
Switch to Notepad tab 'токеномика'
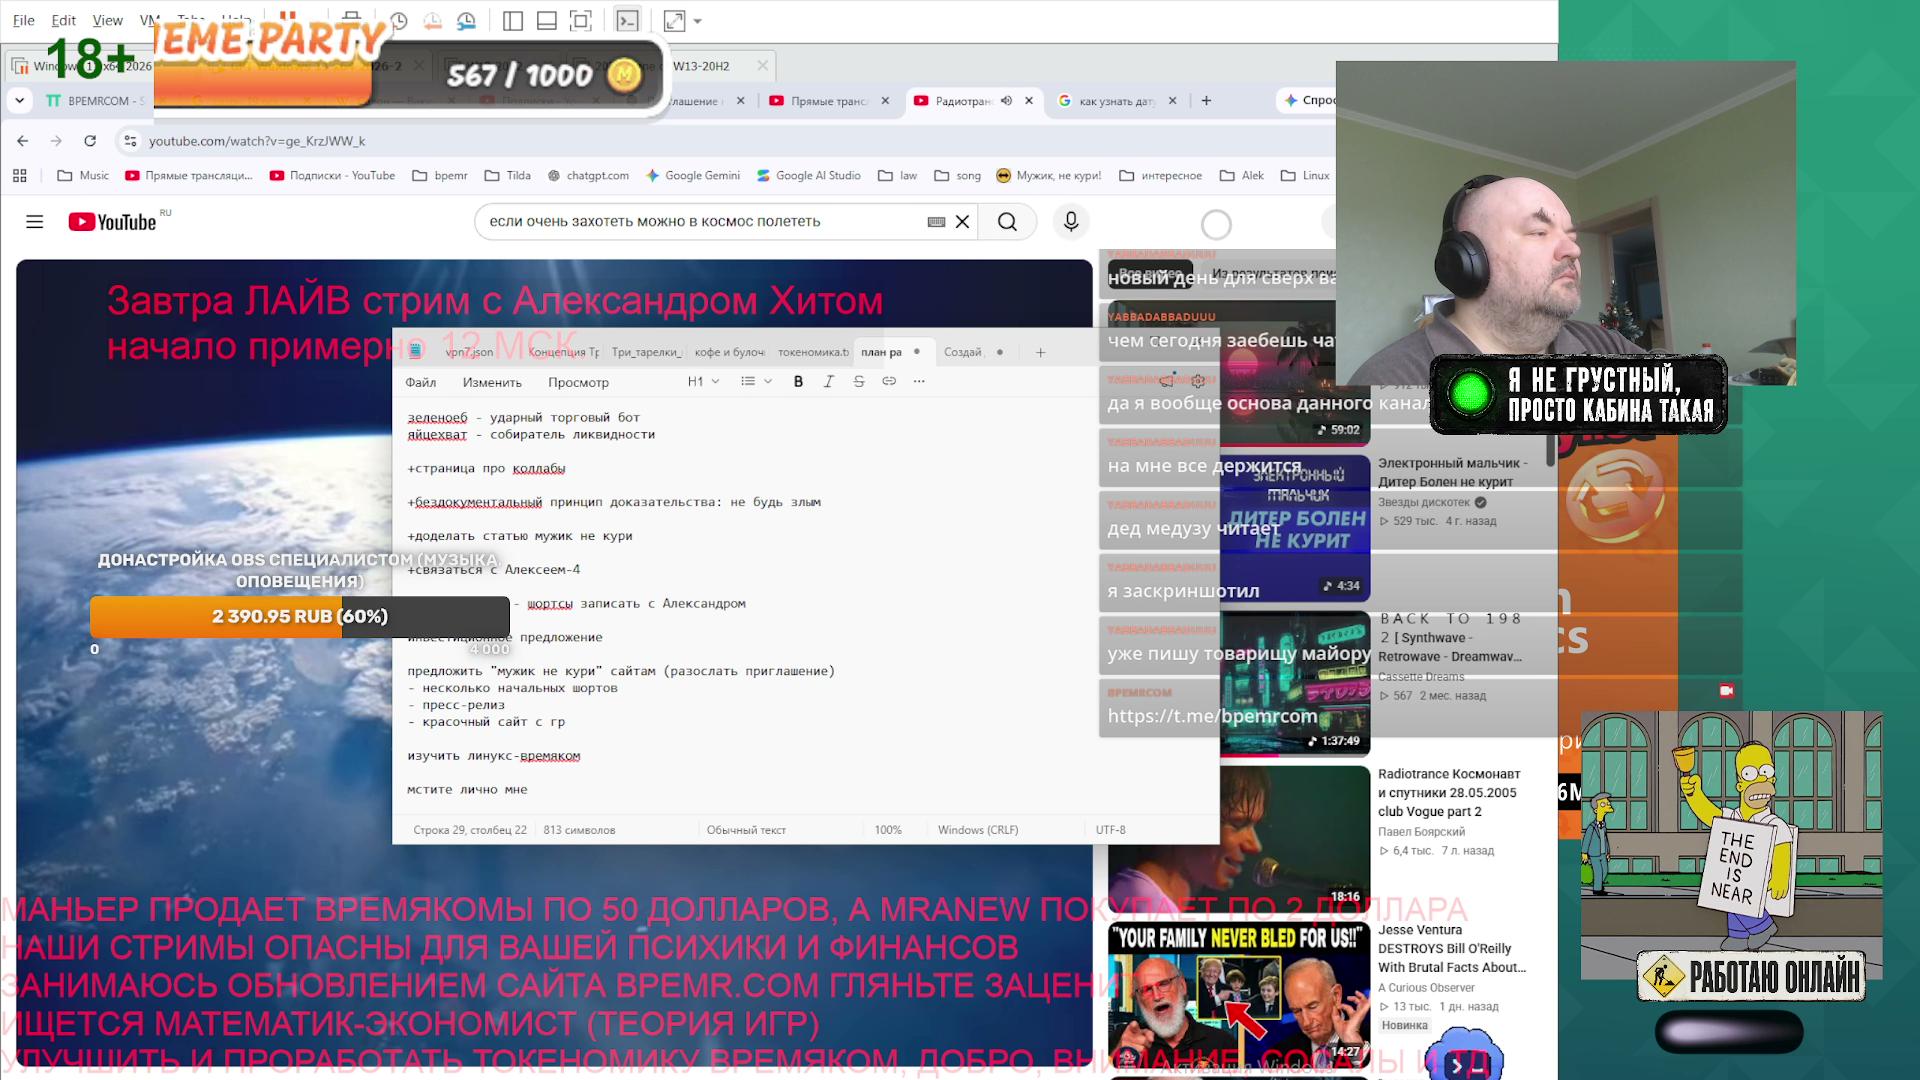tap(813, 352)
